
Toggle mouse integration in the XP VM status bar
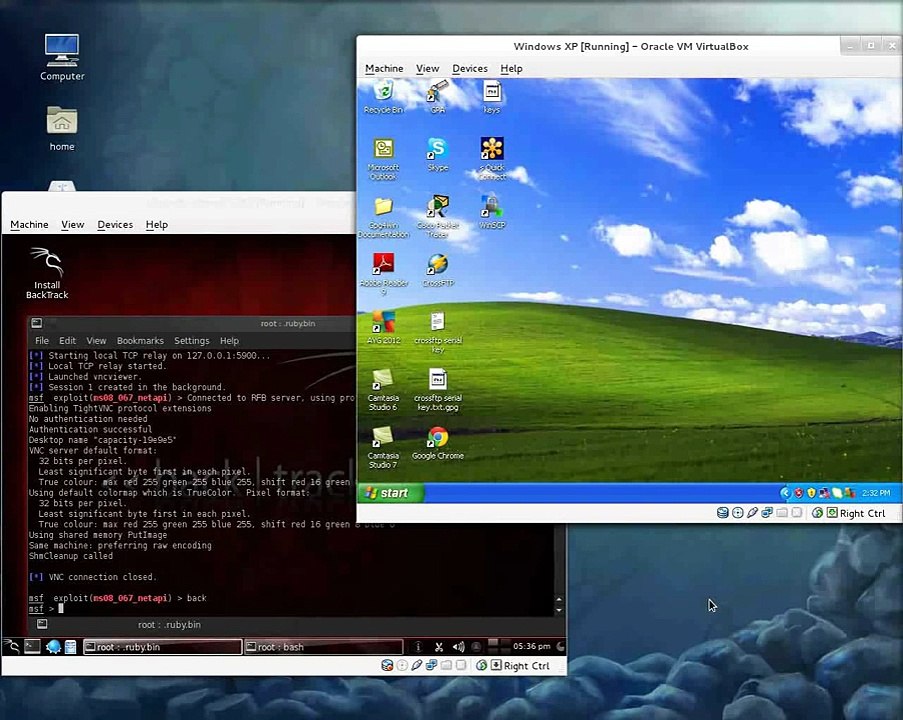(x=817, y=513)
